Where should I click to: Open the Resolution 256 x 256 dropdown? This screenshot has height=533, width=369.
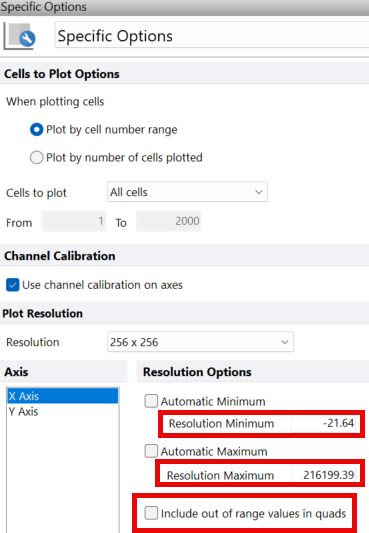click(200, 342)
